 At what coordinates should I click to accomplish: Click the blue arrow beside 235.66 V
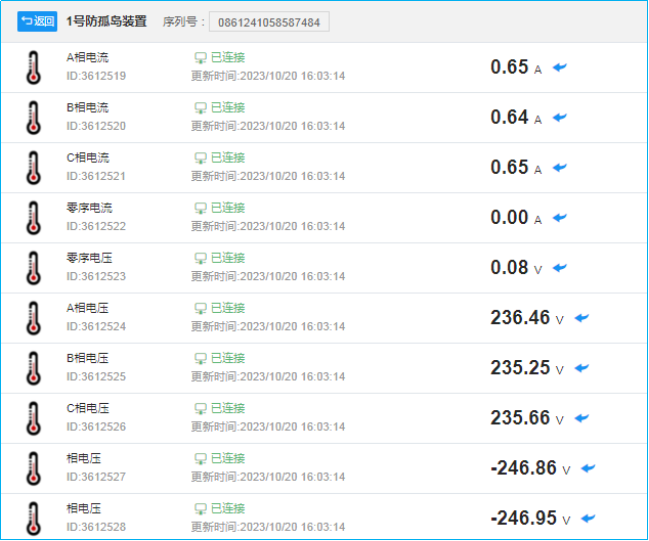coord(582,418)
